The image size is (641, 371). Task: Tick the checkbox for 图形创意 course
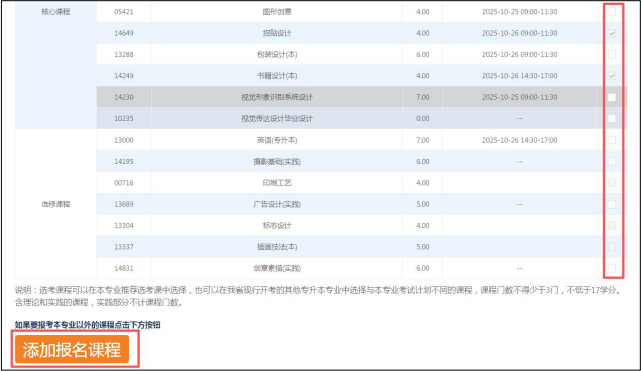point(612,12)
